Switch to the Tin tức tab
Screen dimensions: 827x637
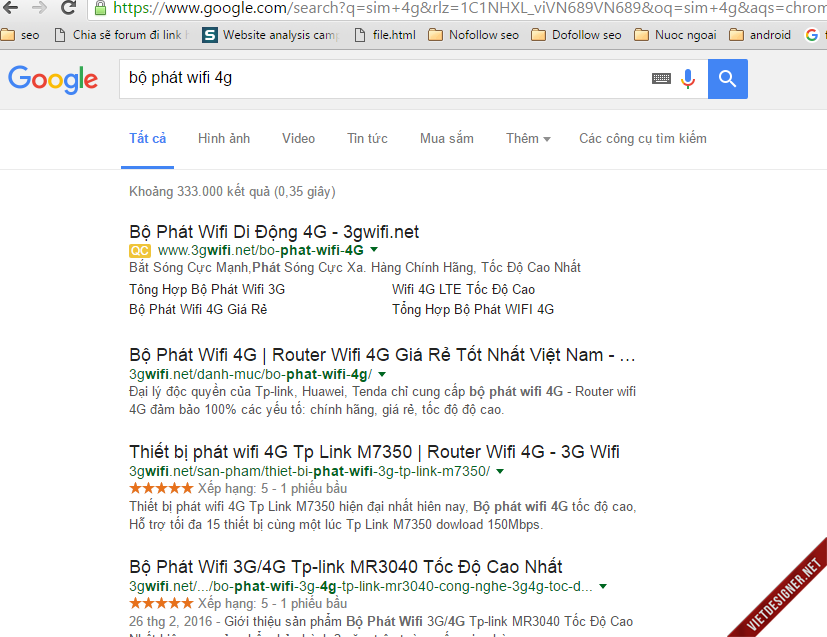368,138
